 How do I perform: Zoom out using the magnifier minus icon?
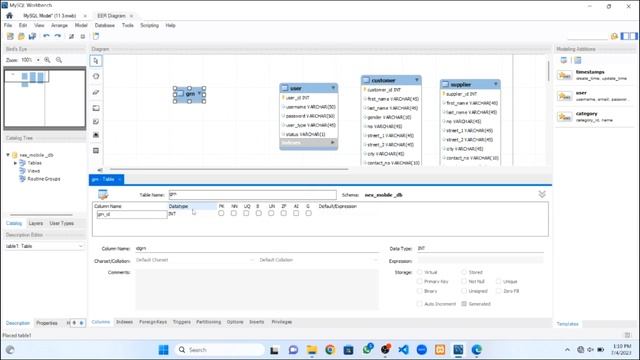pyautogui.click(x=59, y=60)
